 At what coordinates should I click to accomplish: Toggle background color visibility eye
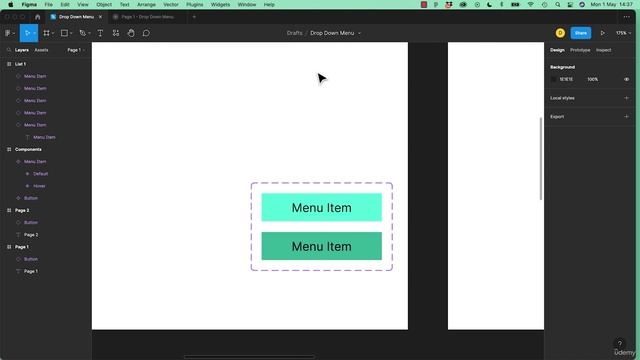click(627, 79)
